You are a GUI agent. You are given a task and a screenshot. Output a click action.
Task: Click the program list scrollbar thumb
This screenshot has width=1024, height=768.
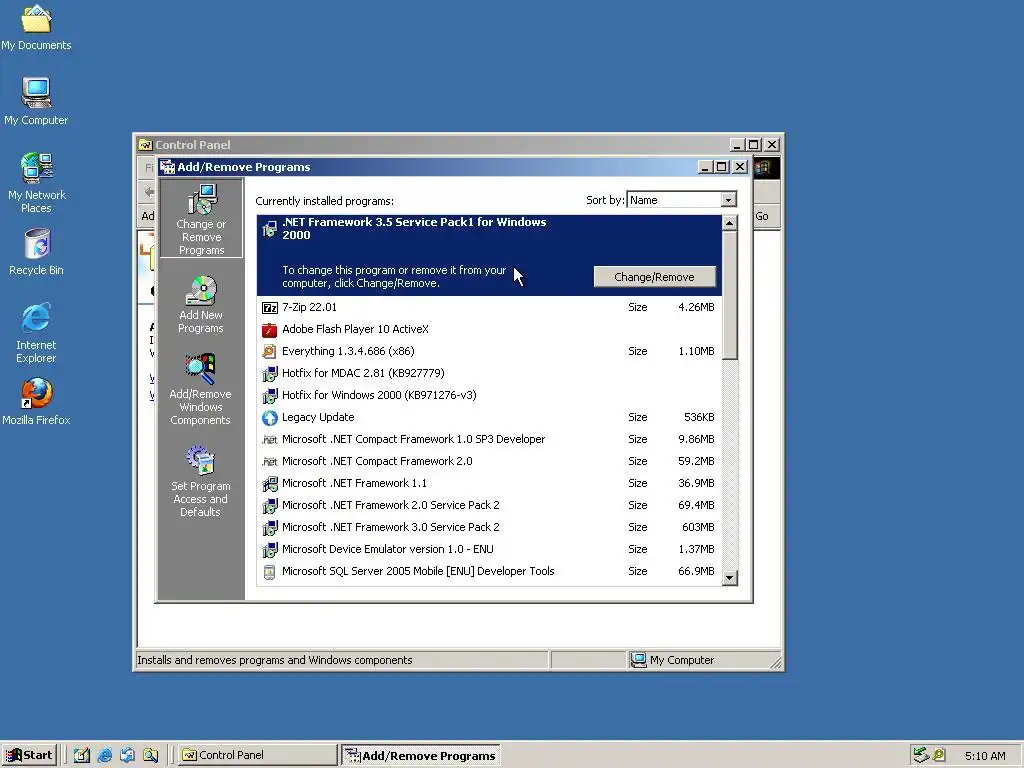730,295
